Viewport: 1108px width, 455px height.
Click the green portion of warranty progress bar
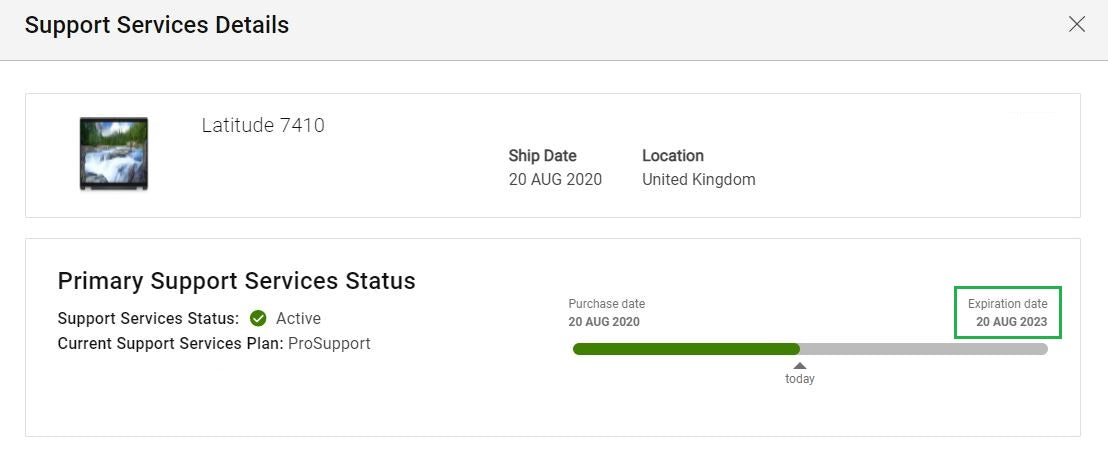tap(686, 349)
